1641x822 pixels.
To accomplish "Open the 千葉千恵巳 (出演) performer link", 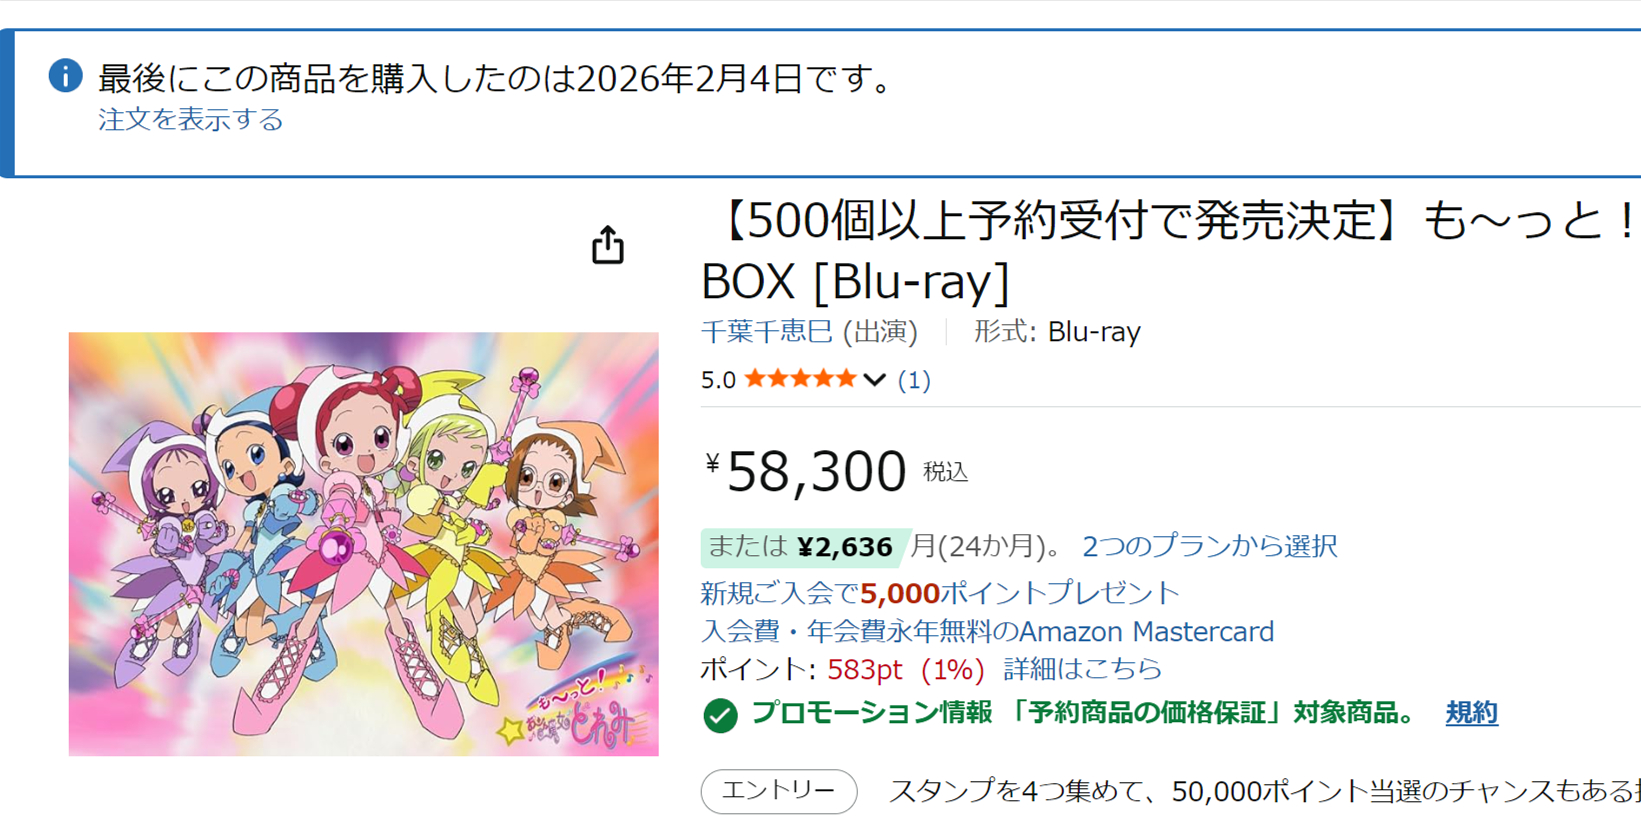I will (808, 332).
